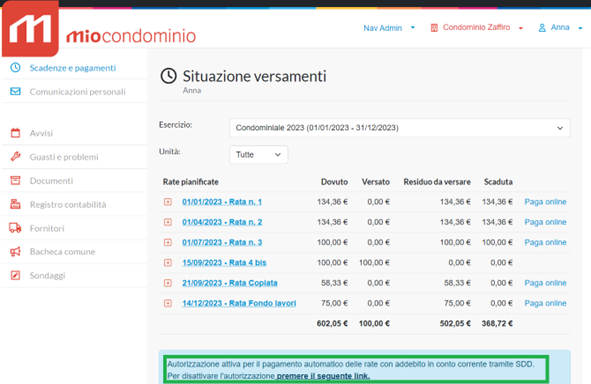Open Documenti from the sidebar
The height and width of the screenshot is (384, 591).
(x=52, y=181)
